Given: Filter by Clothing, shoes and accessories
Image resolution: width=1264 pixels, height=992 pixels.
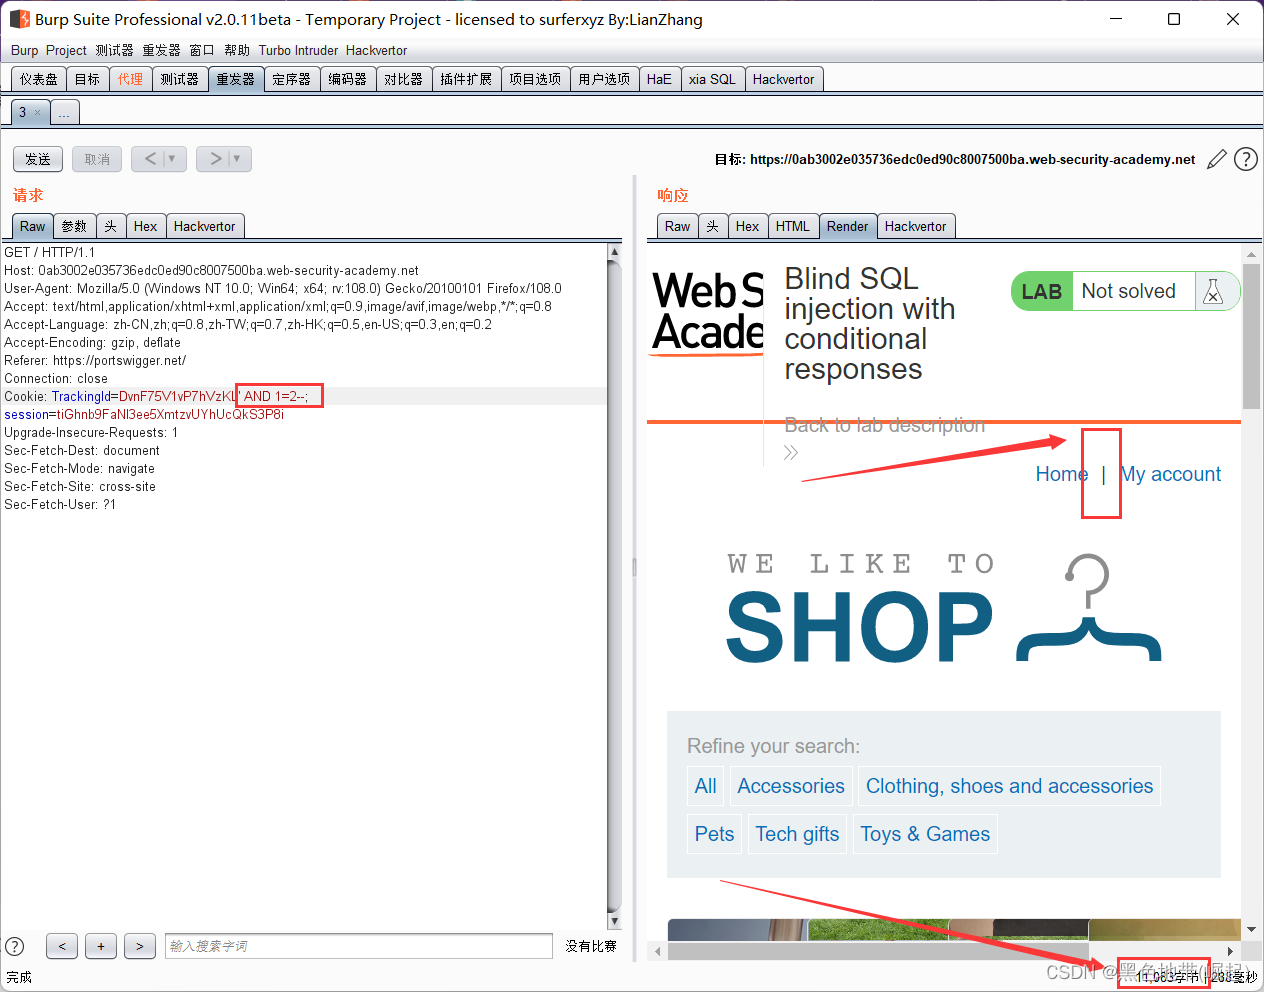Looking at the screenshot, I should pyautogui.click(x=1009, y=786).
